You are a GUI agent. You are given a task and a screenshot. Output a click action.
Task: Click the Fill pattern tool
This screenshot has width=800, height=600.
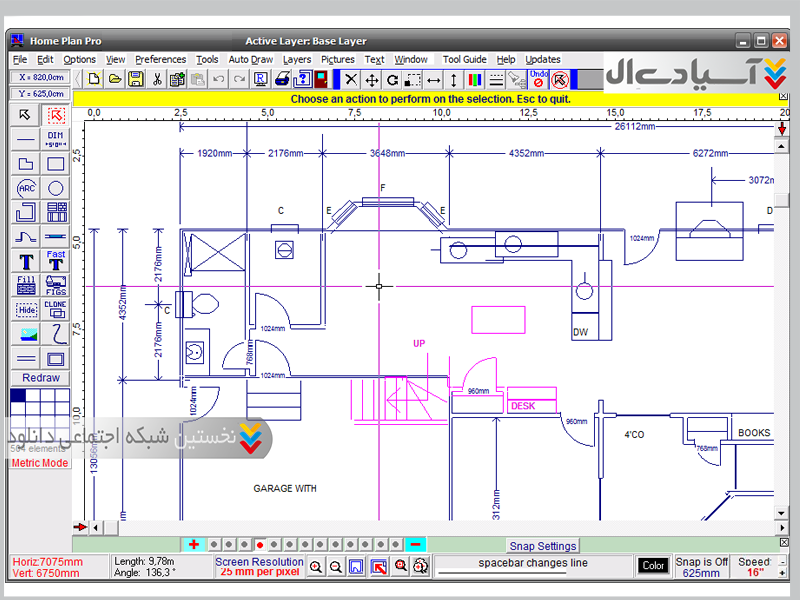coord(26,285)
